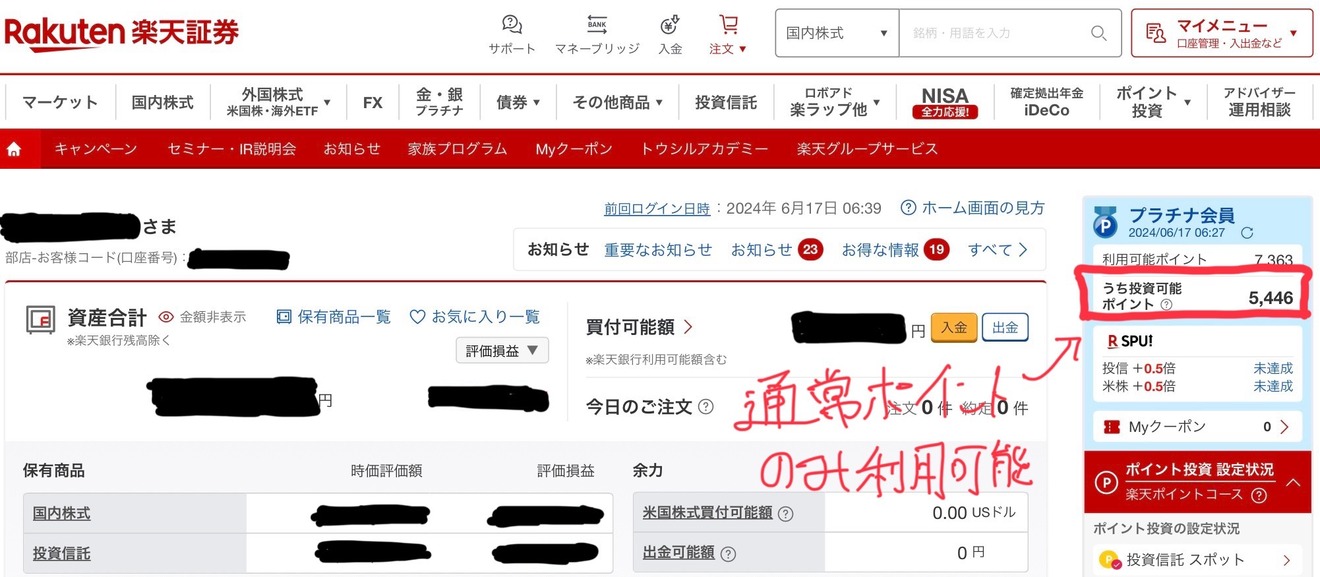
Task: Open お知らせ with 23 badge
Action: 777,250
